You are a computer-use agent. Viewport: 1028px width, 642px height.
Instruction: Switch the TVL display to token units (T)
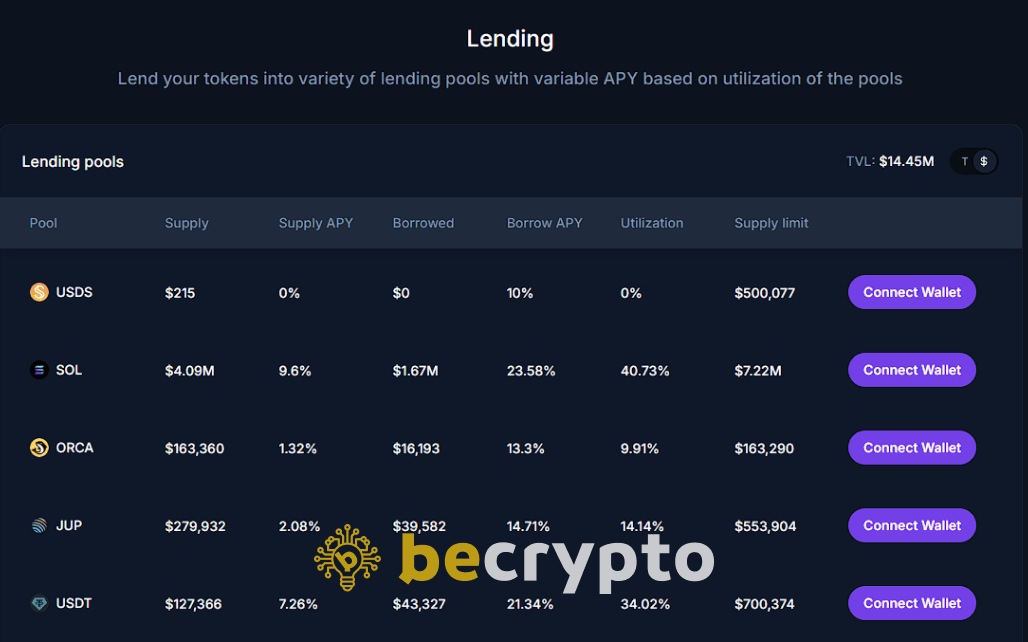pos(964,161)
